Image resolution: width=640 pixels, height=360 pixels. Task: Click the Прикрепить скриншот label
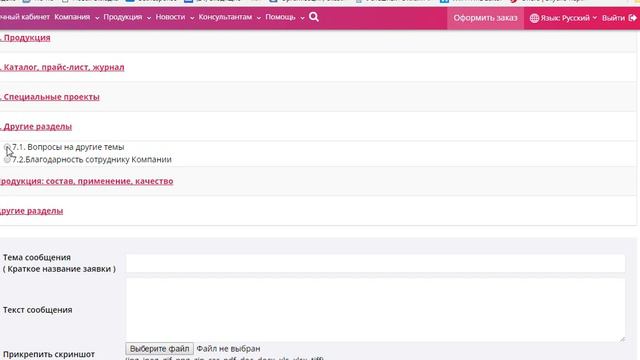point(49,354)
